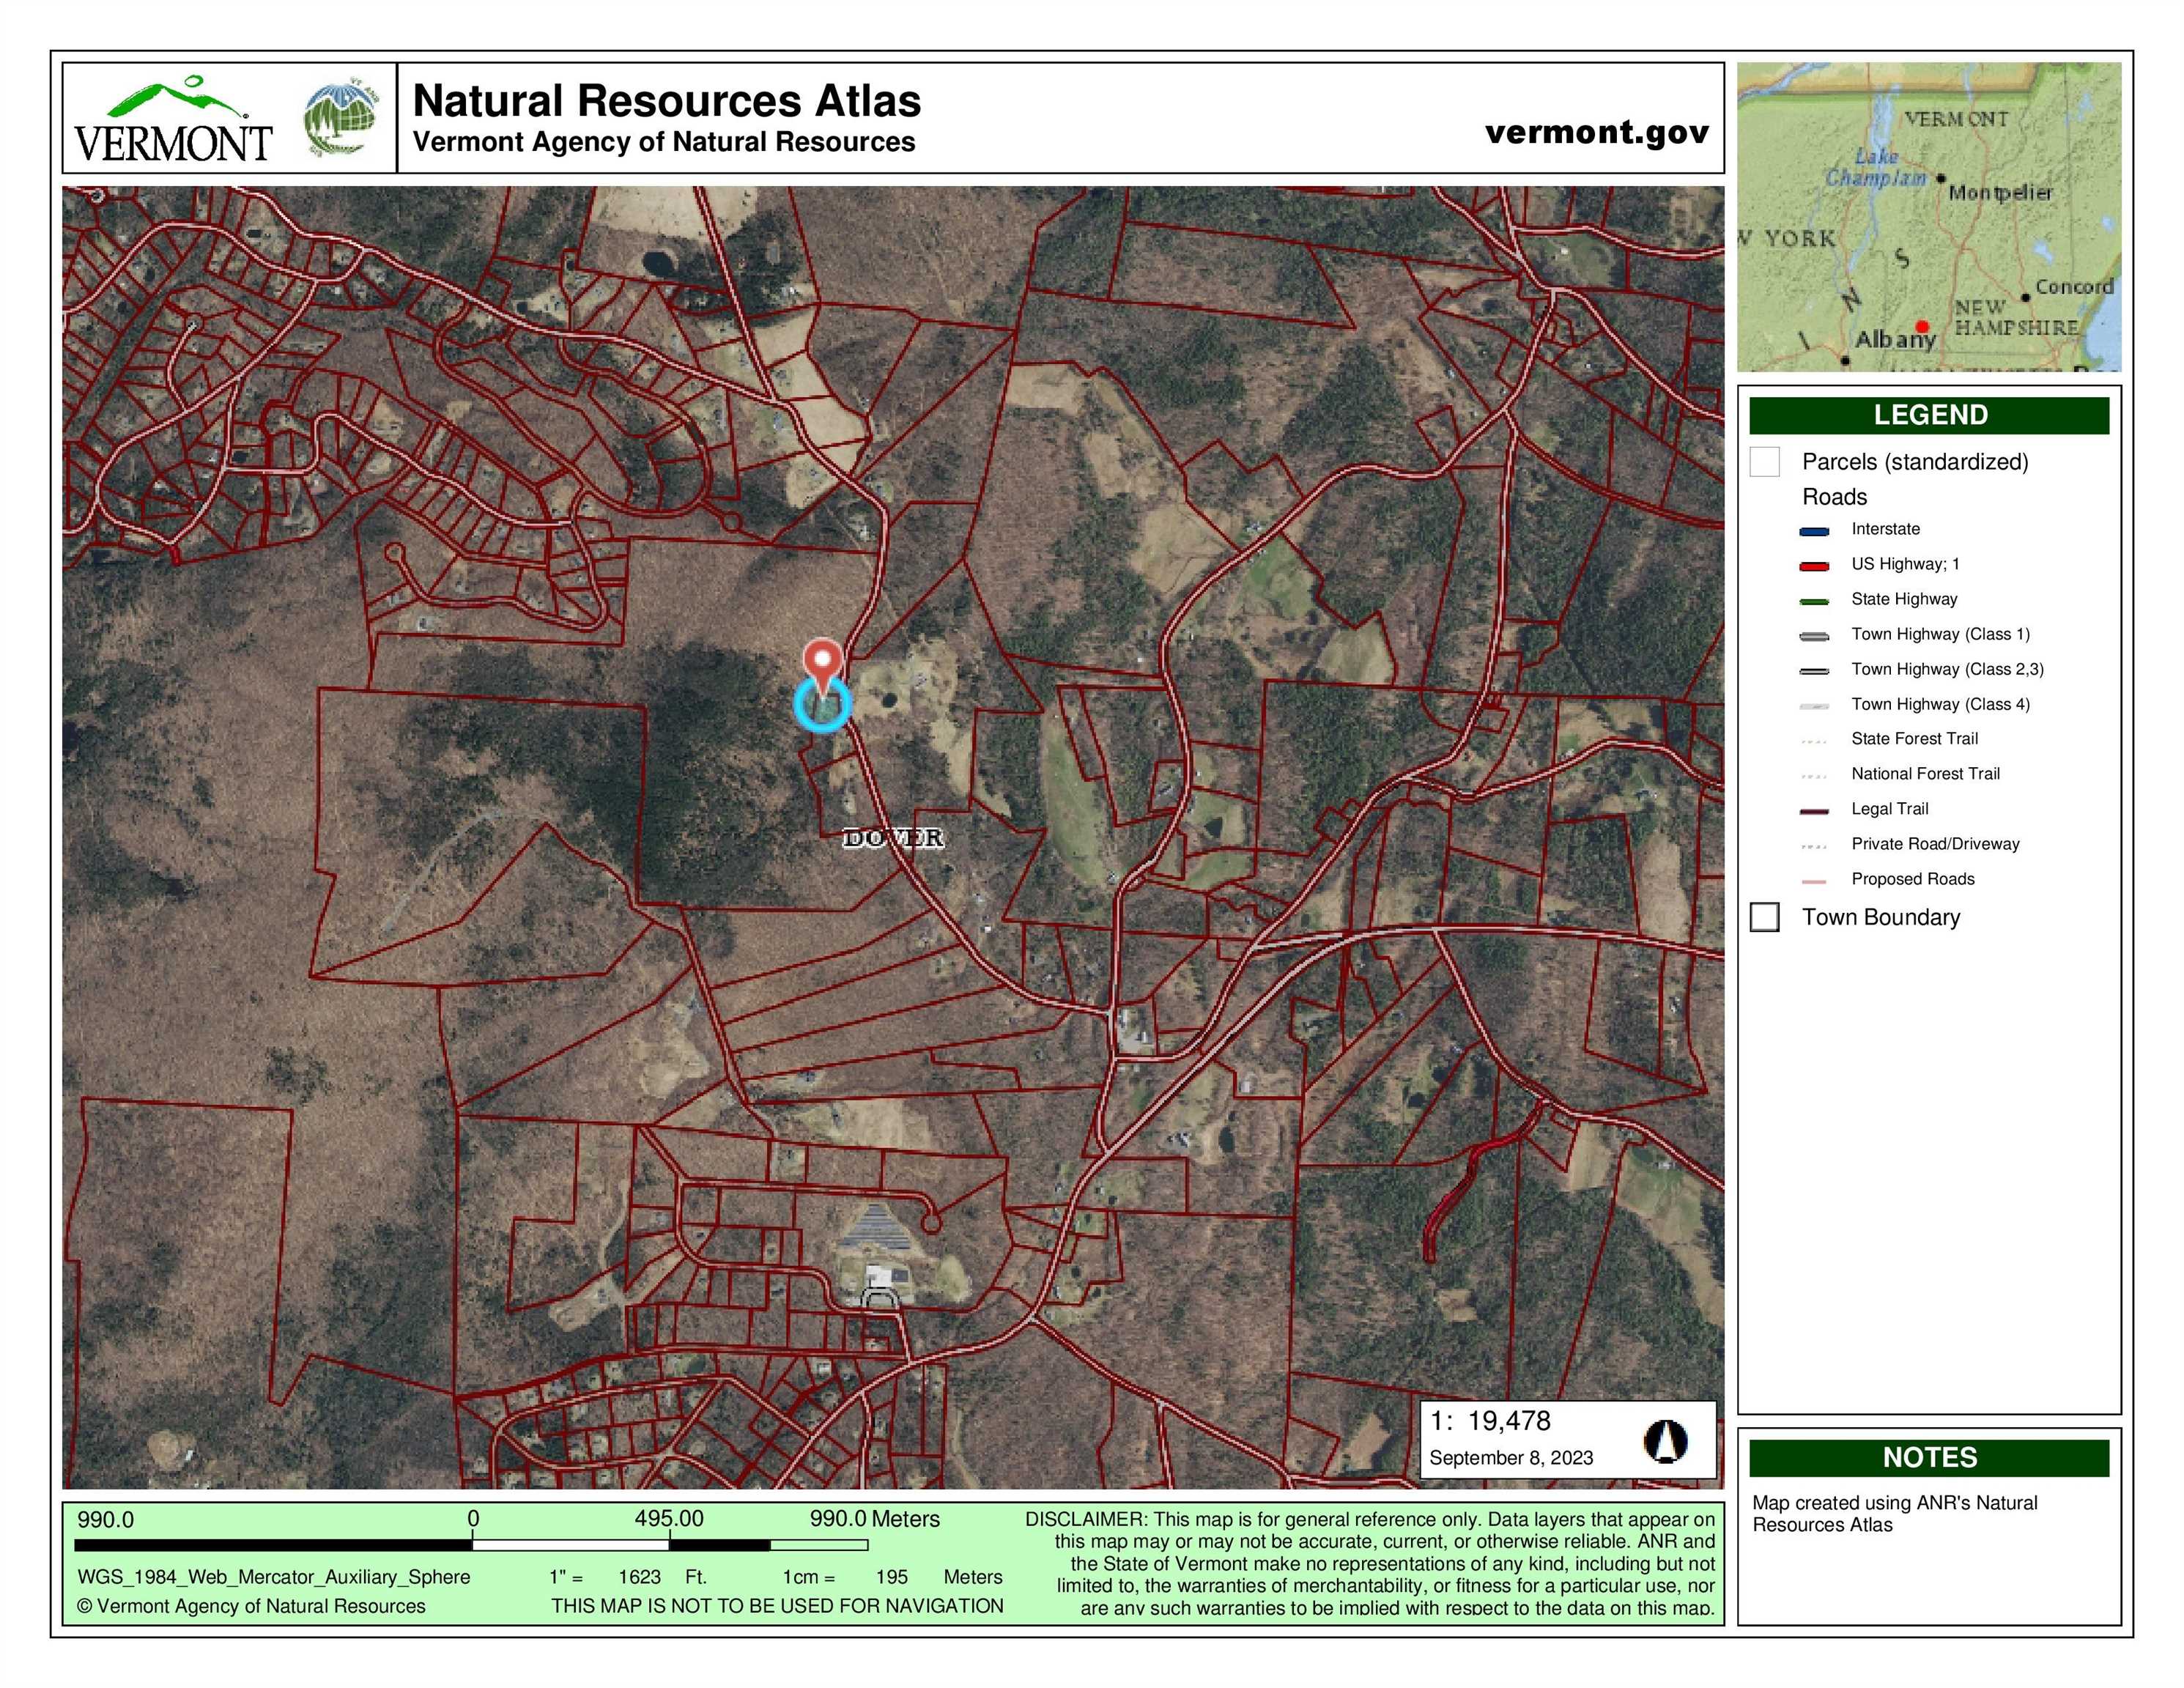Click the State Highway green line symbol
The height and width of the screenshot is (1688, 2184).
[1814, 601]
